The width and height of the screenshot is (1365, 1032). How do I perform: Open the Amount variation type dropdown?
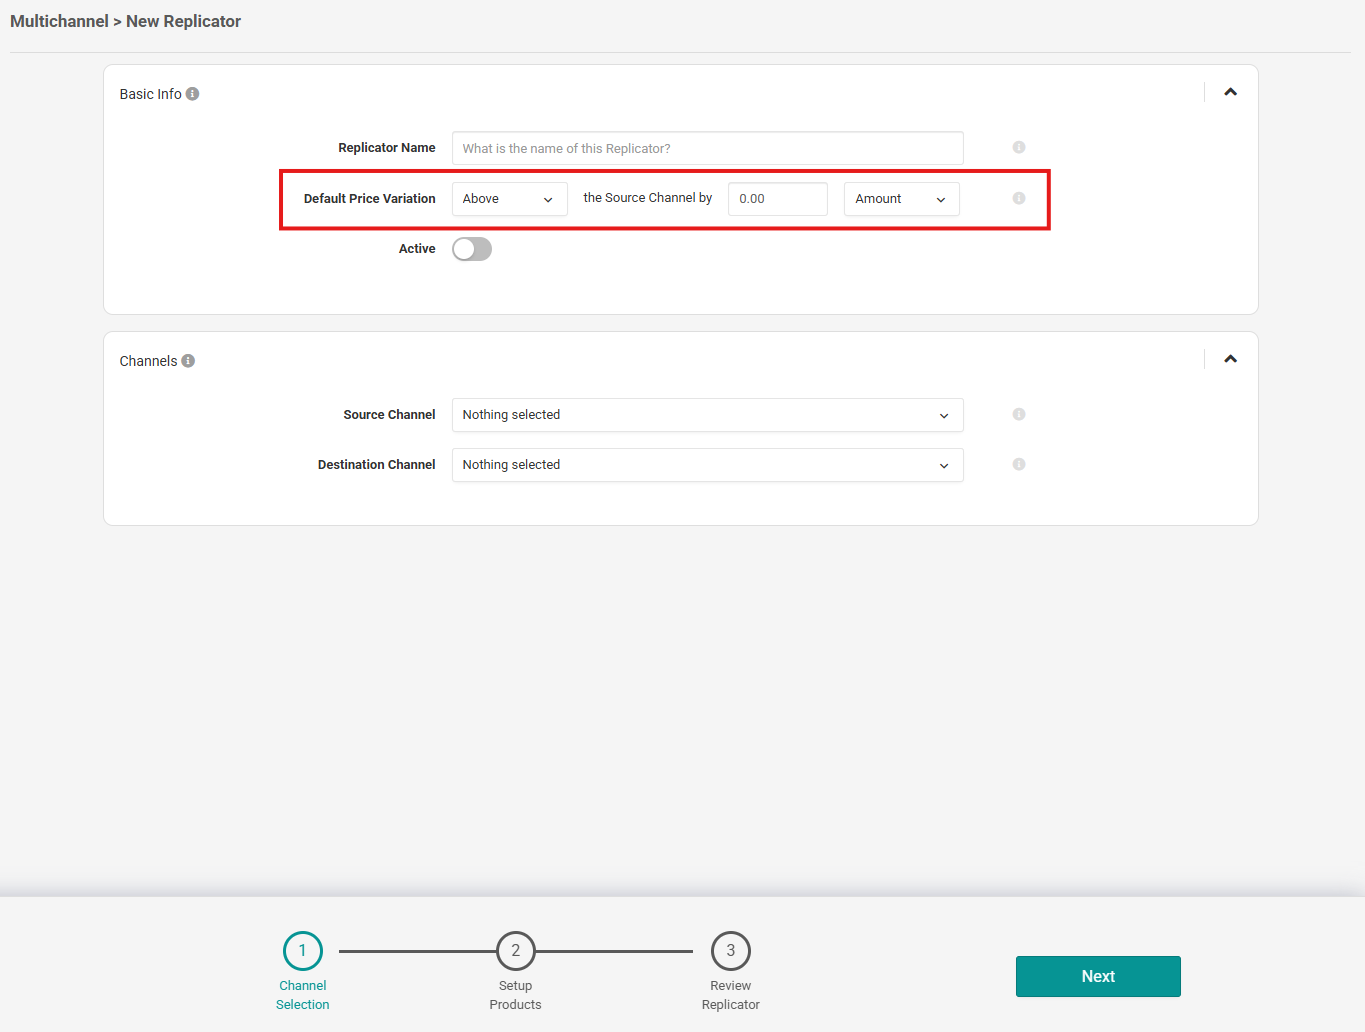click(902, 199)
